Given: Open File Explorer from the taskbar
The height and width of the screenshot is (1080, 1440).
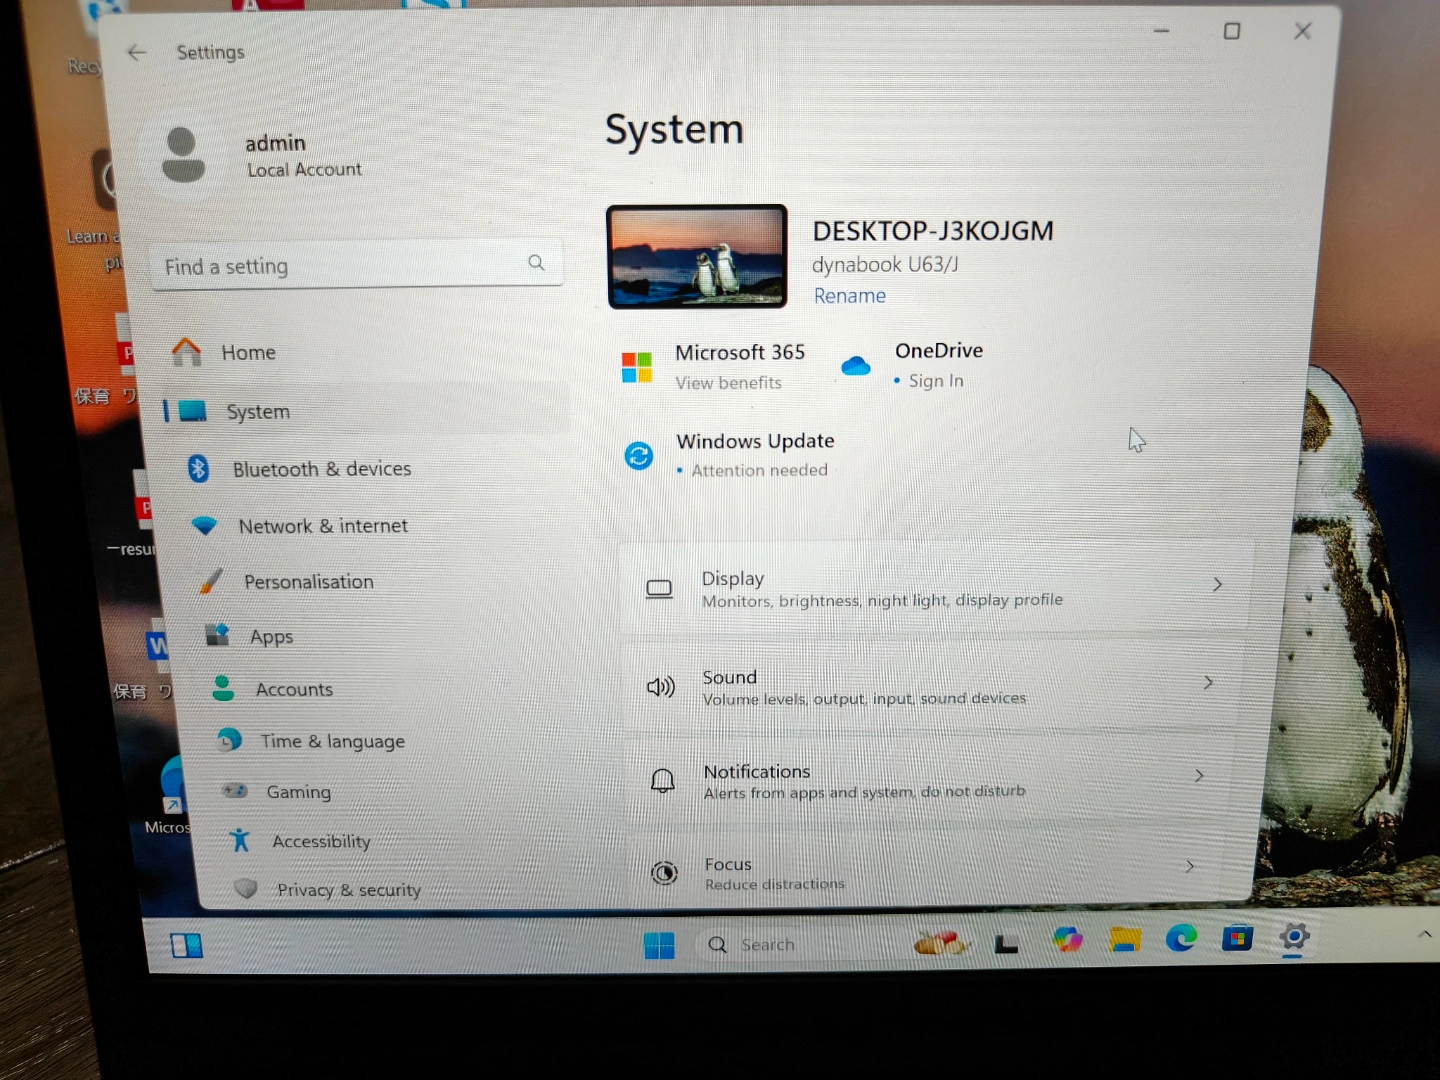Looking at the screenshot, I should coord(1125,939).
